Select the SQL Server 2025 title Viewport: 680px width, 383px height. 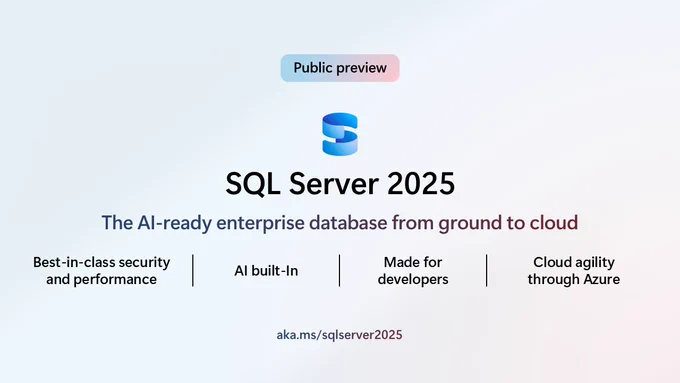tap(340, 183)
